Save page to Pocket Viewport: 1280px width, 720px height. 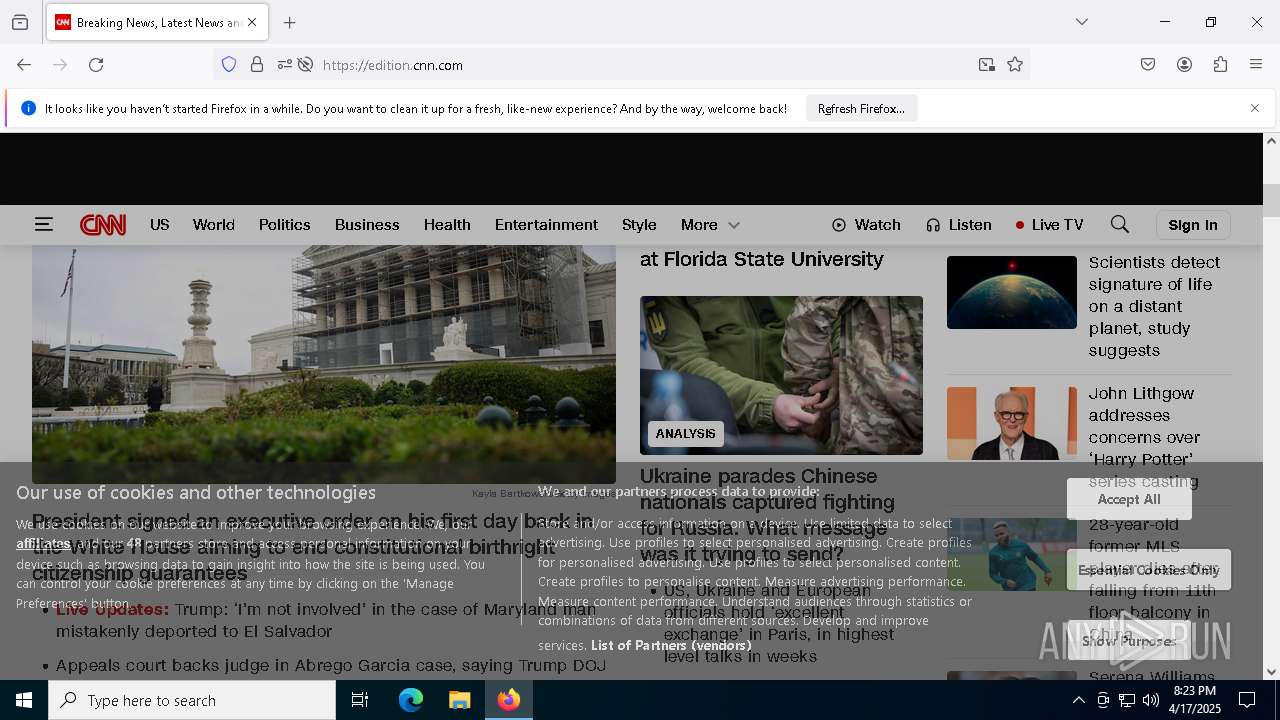1148,65
